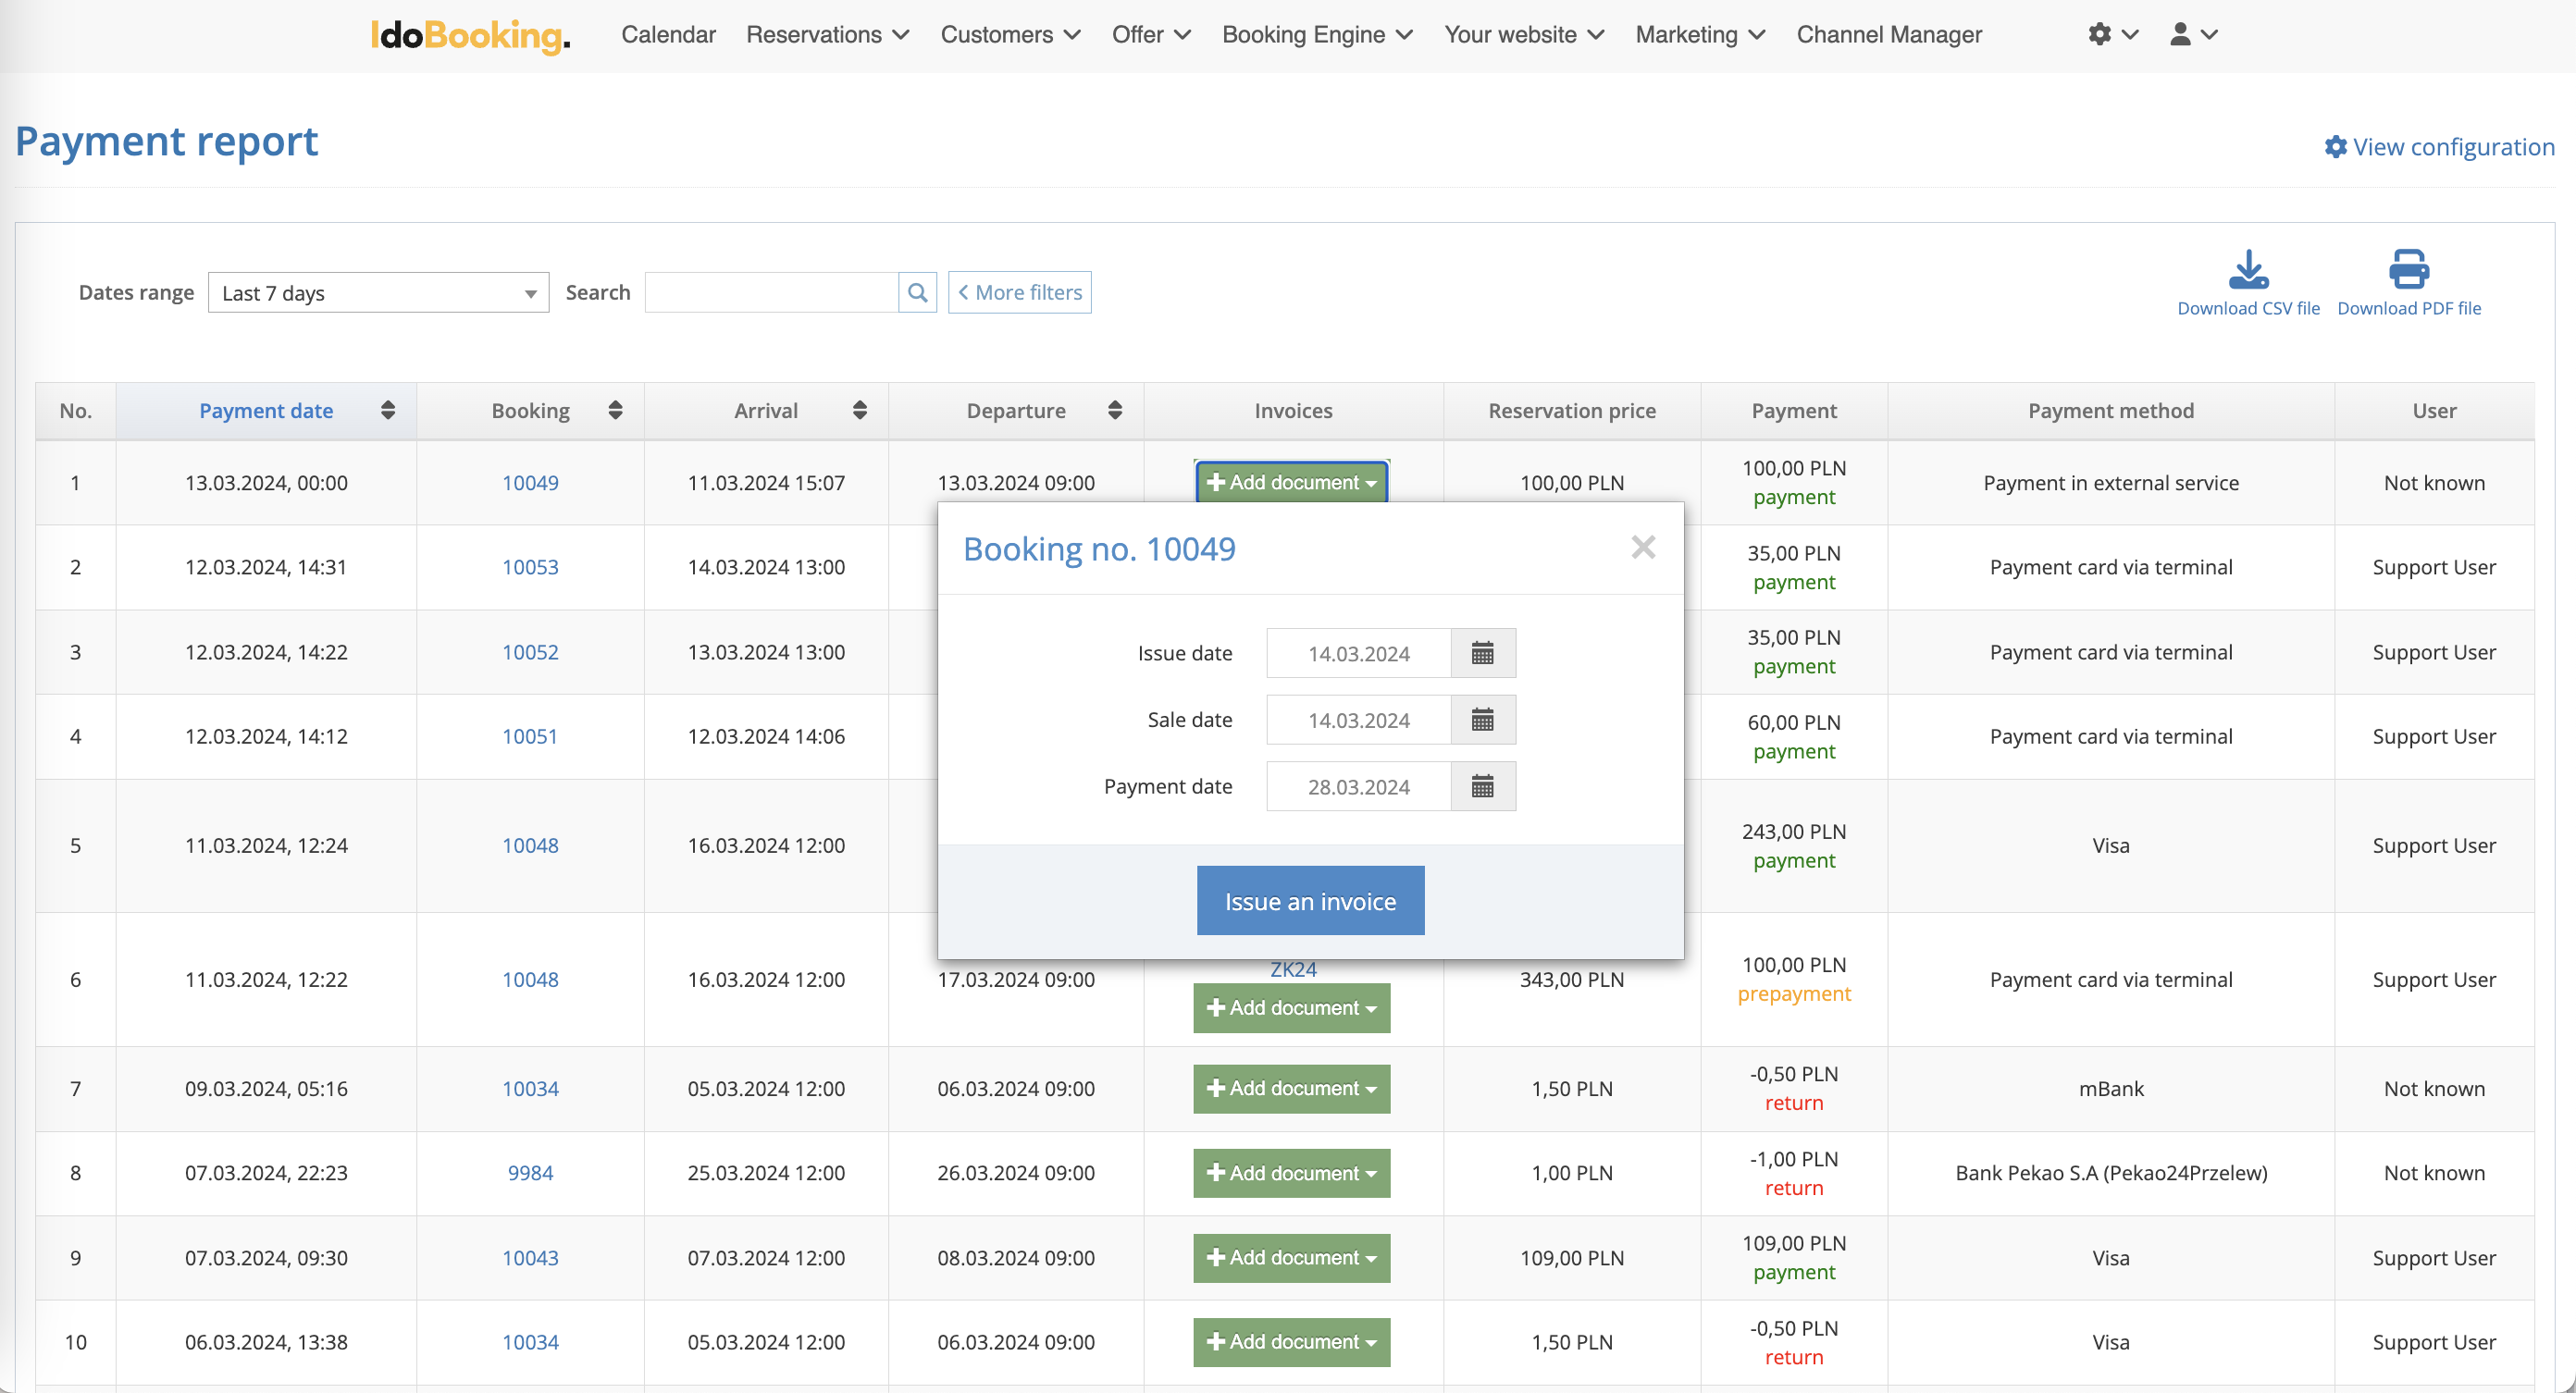
Task: Open the Payment date calendar picker in dialog
Action: pos(1482,787)
